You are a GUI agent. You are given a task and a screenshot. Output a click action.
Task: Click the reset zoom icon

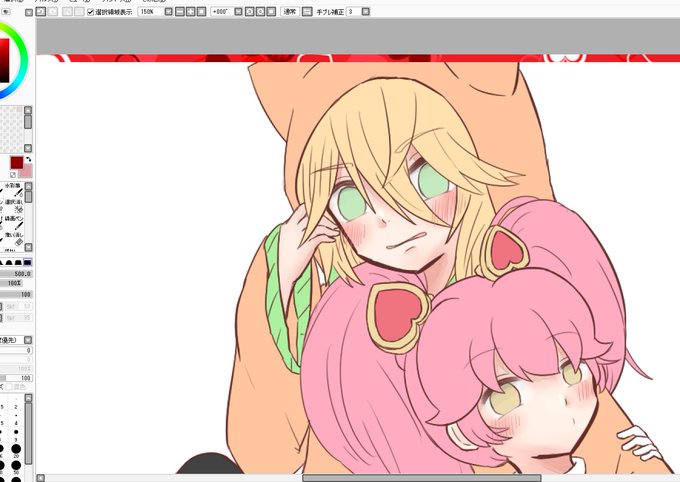click(201, 12)
